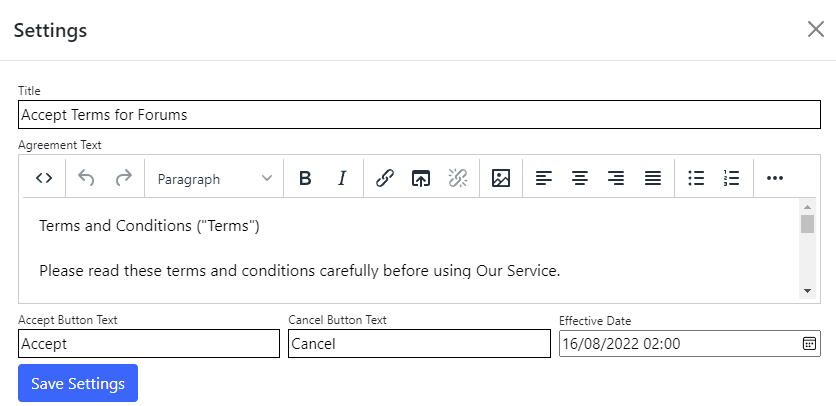Expand the Paragraph format dropdown

coord(214,179)
